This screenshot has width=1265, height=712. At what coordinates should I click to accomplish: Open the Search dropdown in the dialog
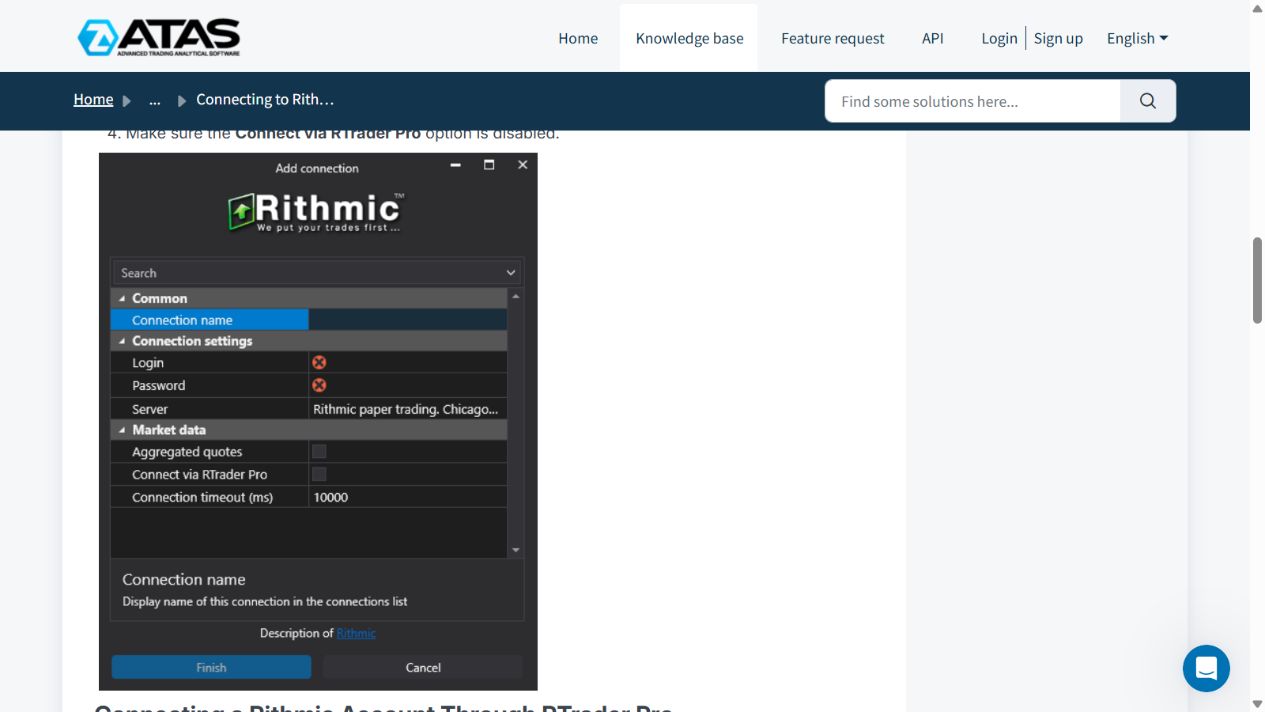pos(511,273)
